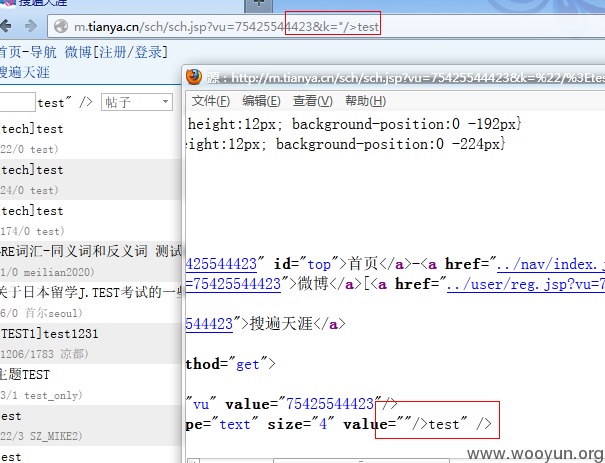
Task: Click the address bar URL field
Action: click(x=326, y=27)
